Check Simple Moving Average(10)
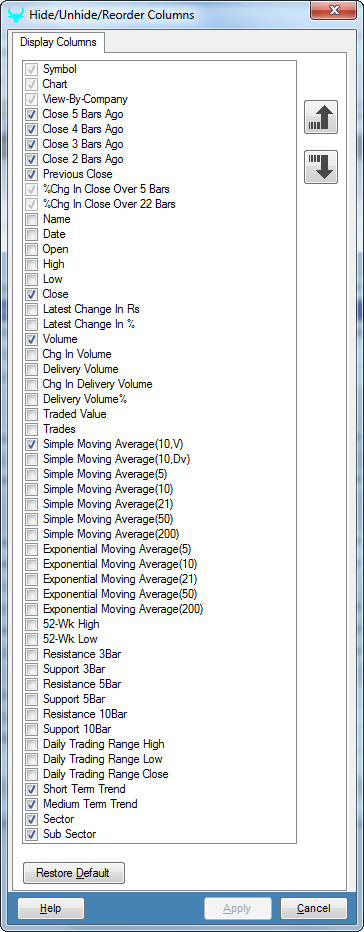The image size is (364, 932). (x=32, y=489)
